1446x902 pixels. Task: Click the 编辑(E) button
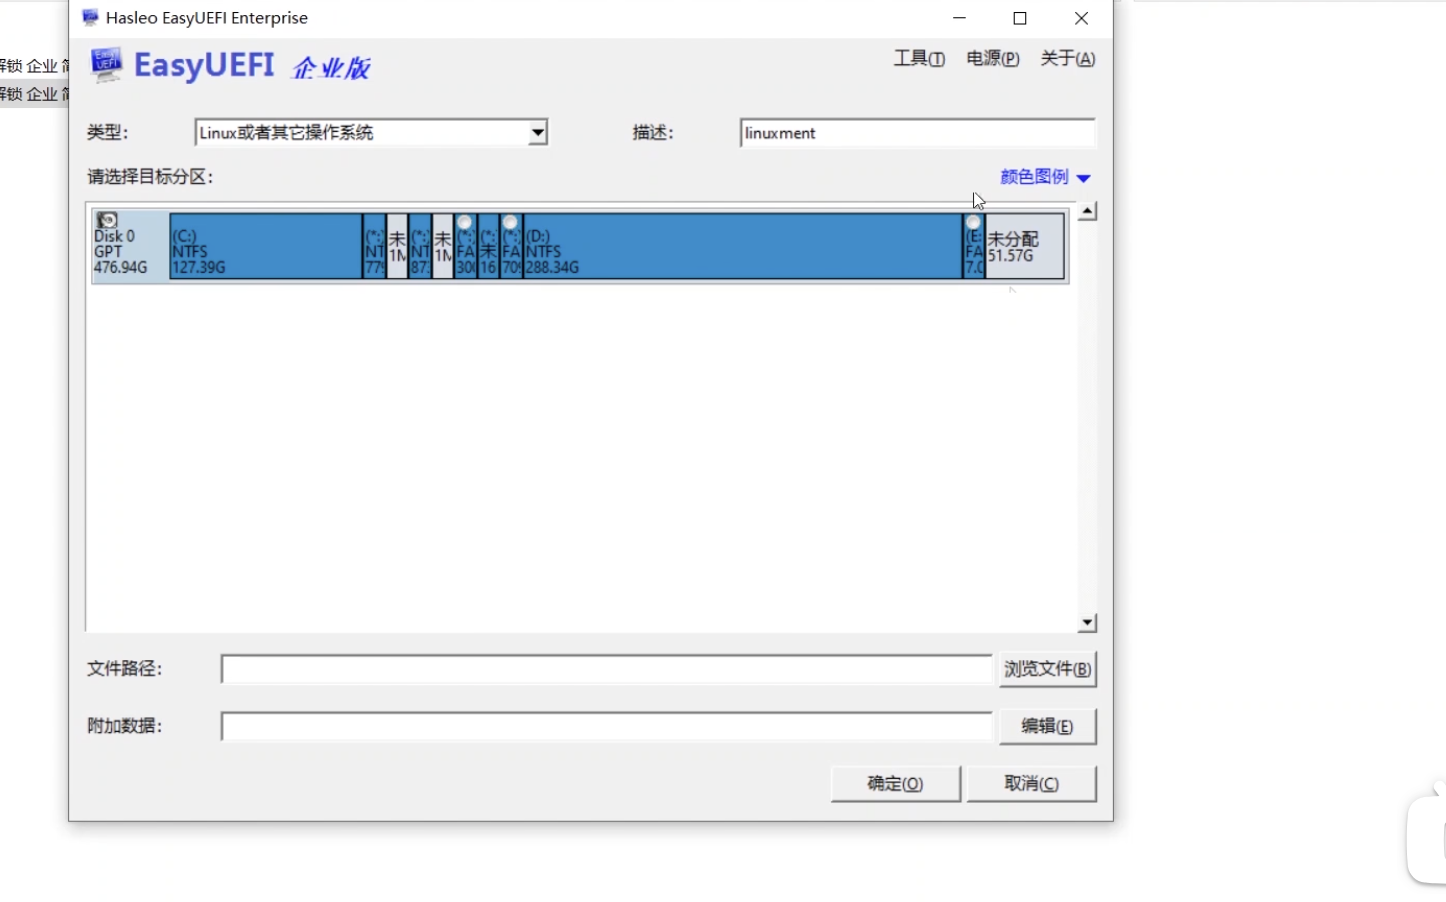point(1047,727)
